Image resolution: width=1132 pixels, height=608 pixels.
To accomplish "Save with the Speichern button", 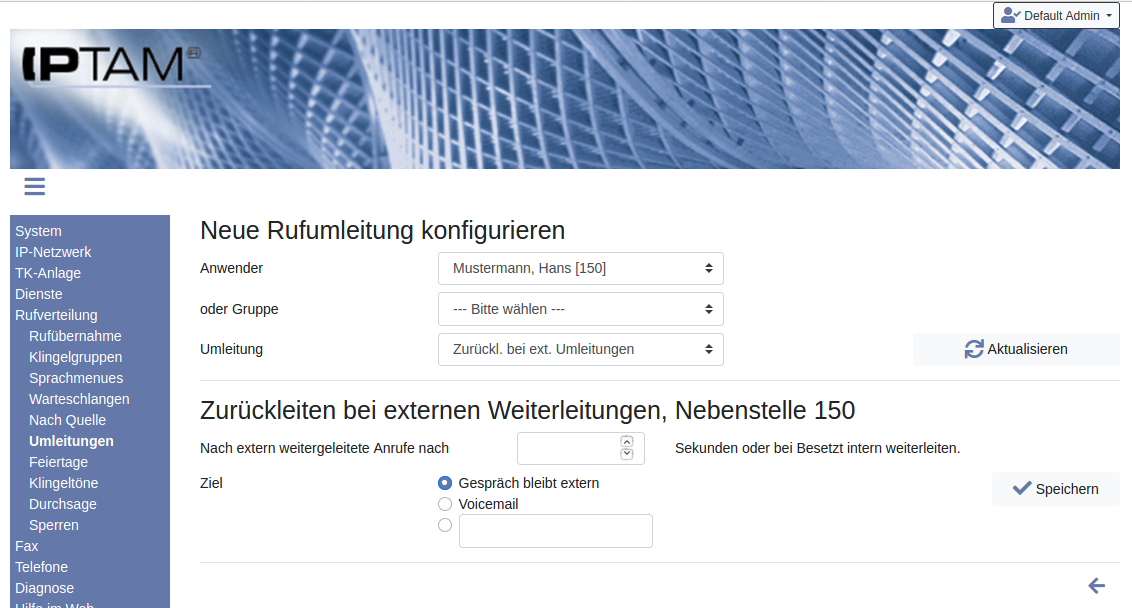I will pyautogui.click(x=1055, y=489).
